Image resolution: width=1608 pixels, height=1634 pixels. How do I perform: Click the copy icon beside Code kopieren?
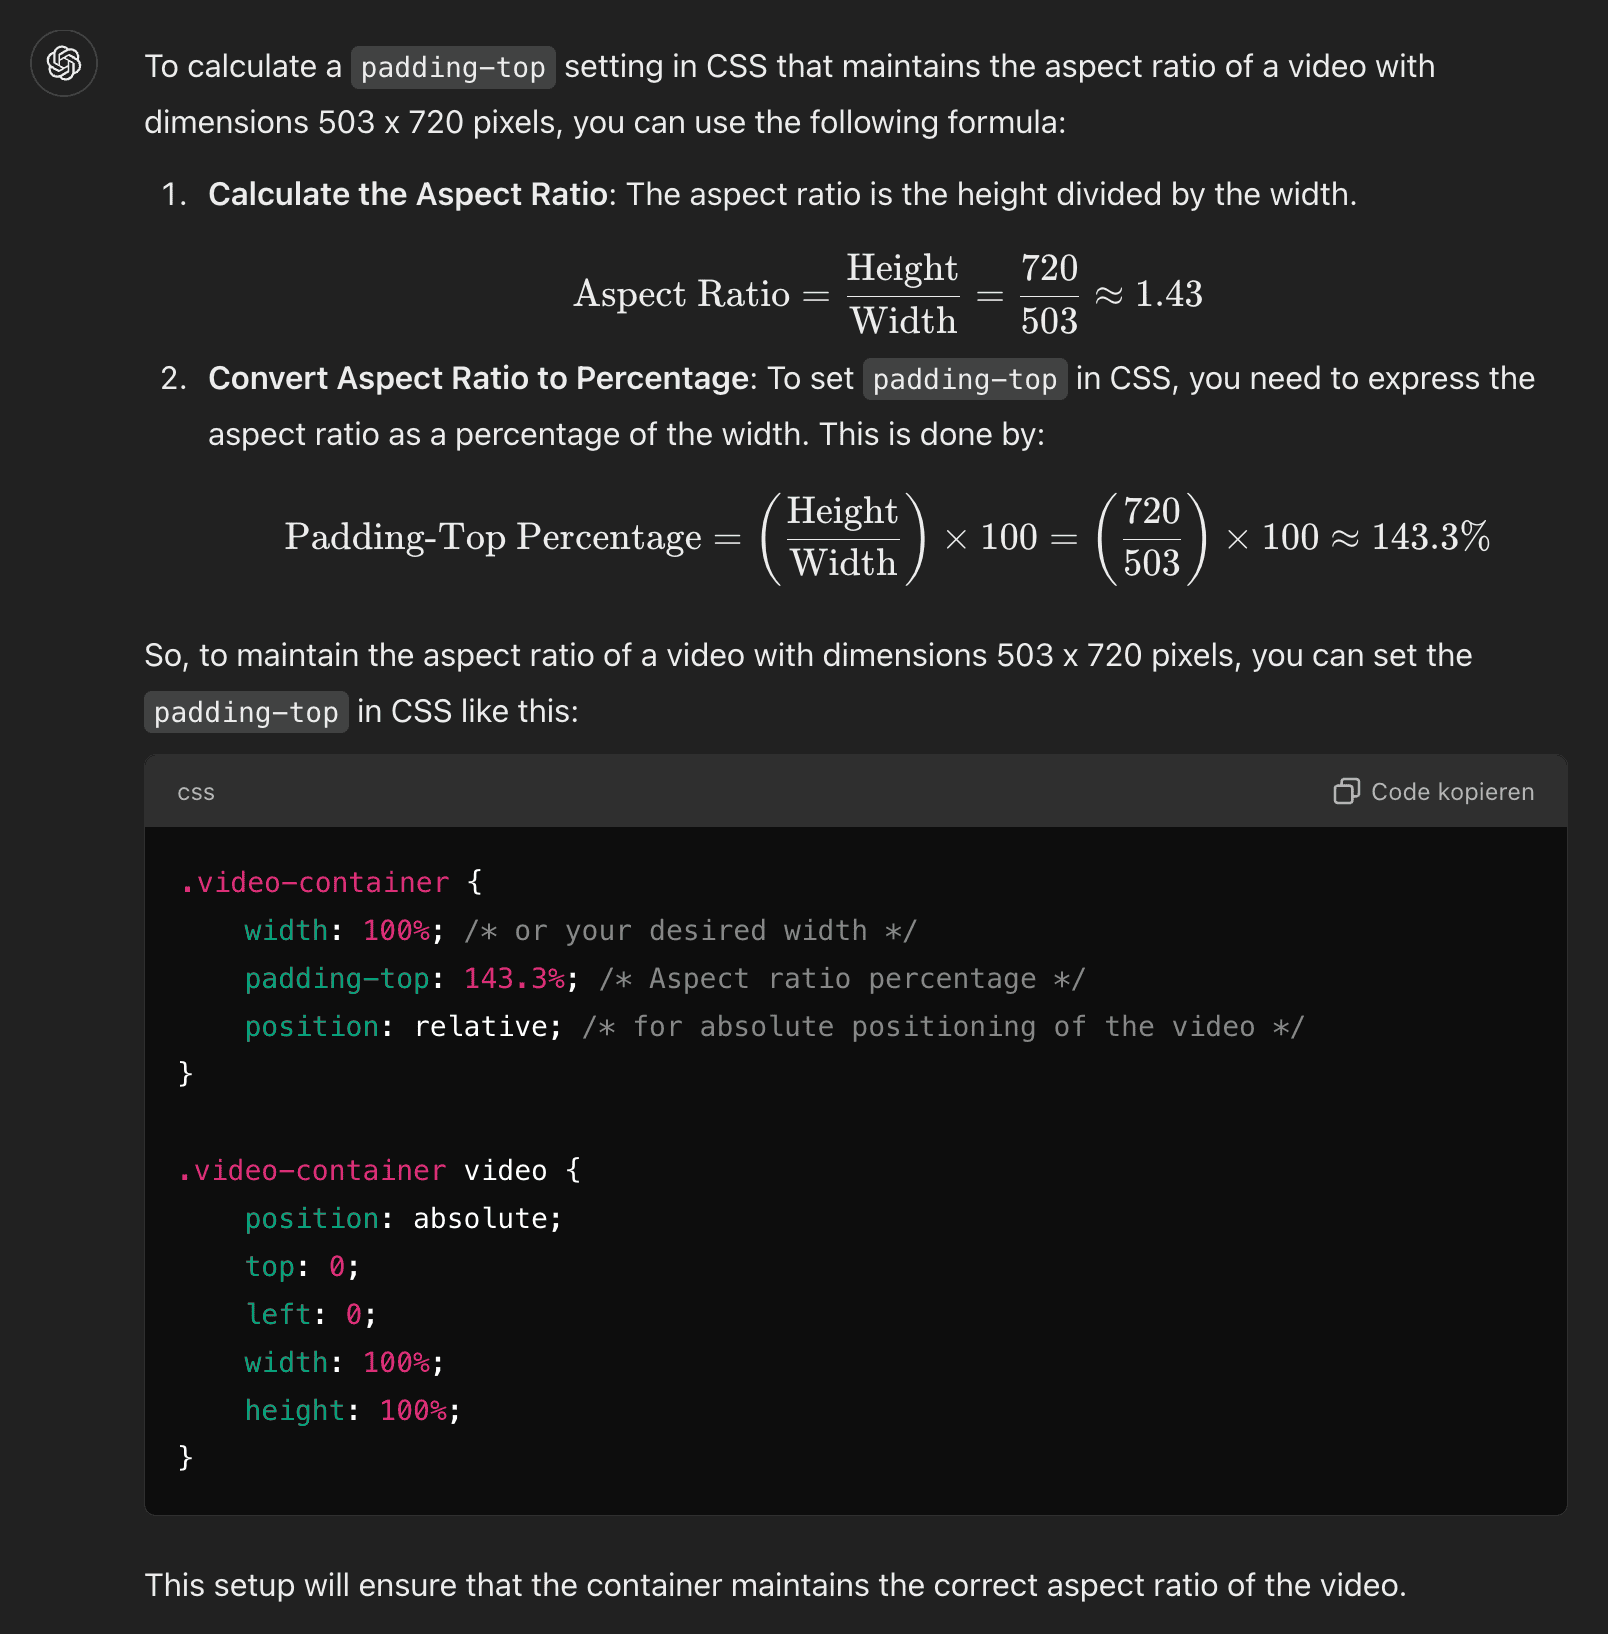pos(1346,791)
